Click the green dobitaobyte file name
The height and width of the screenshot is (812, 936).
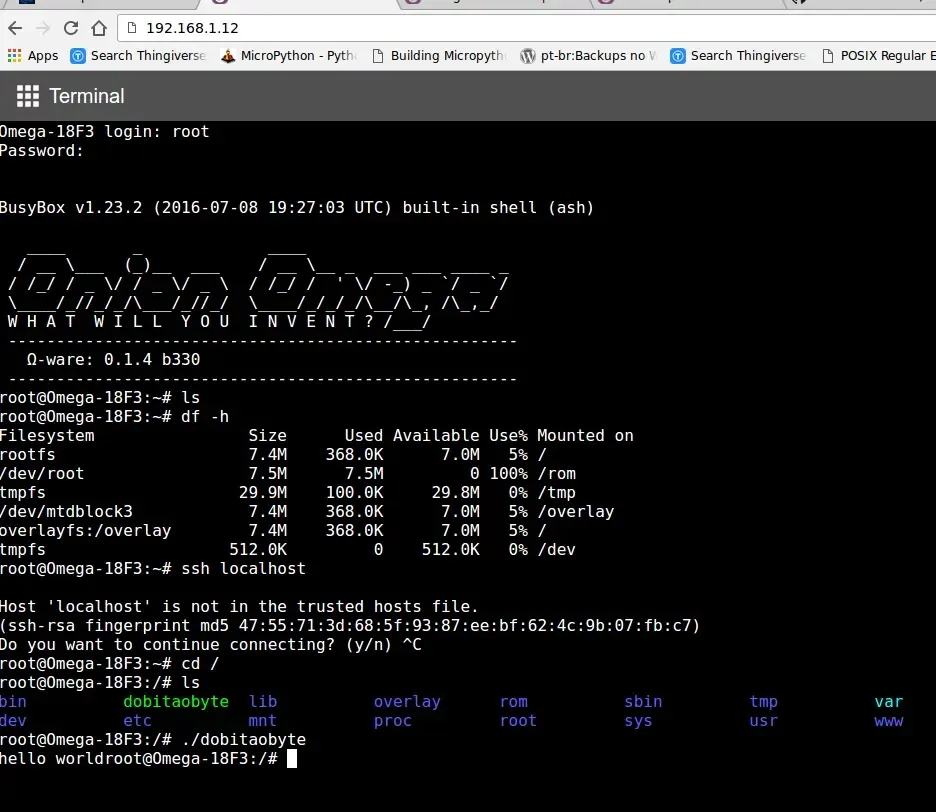click(x=176, y=702)
